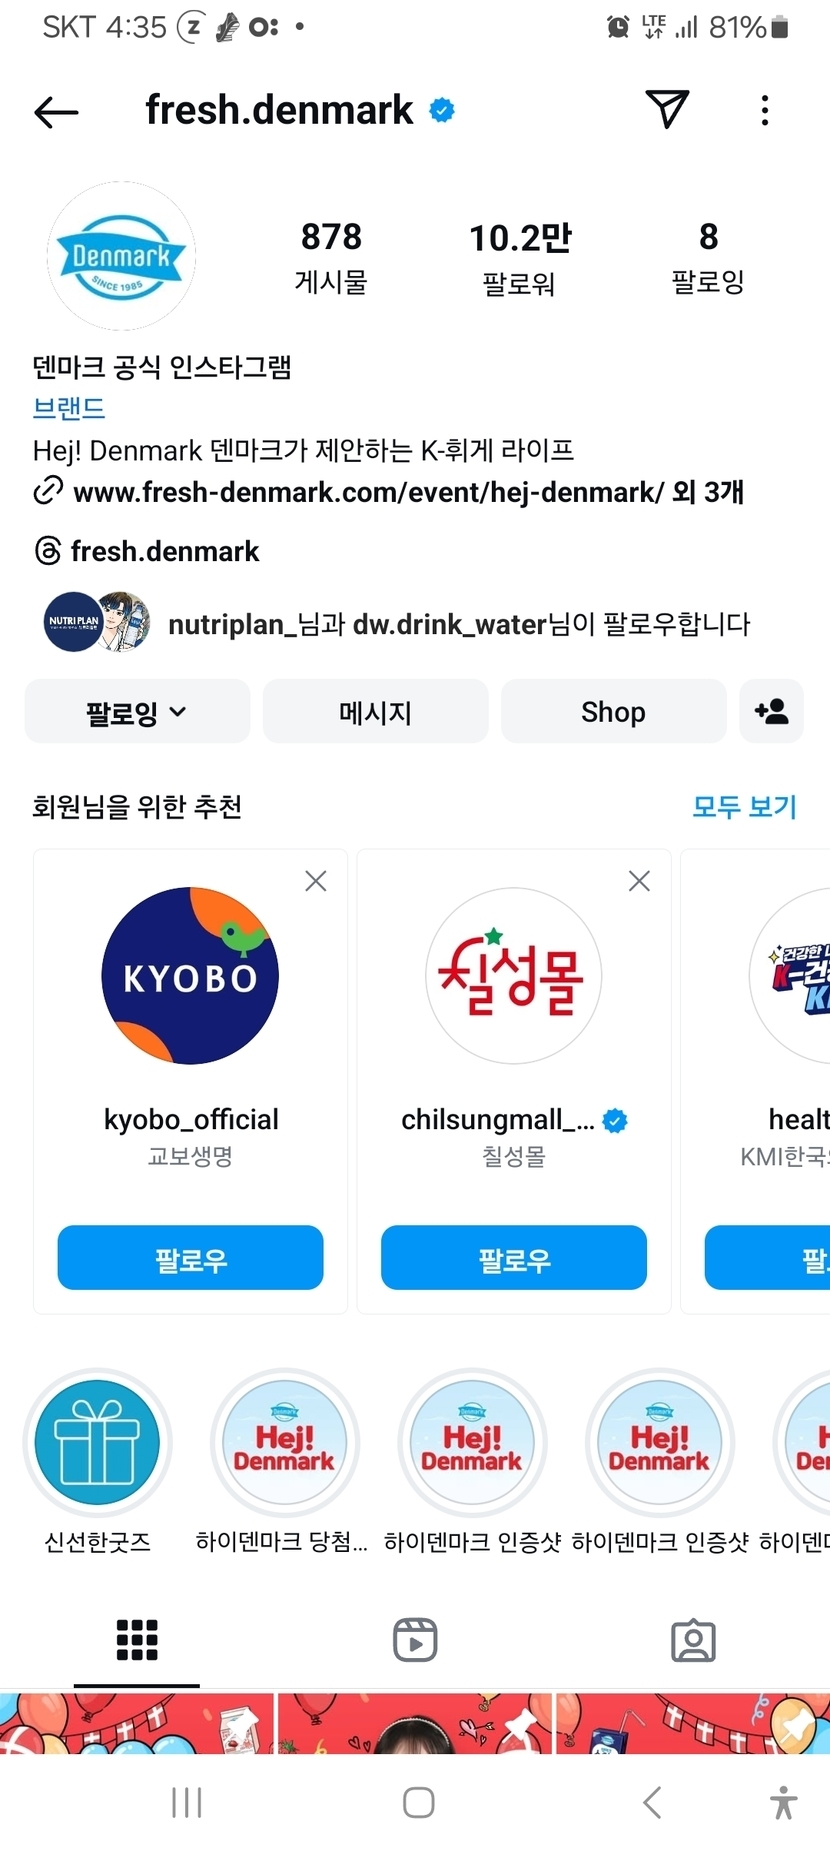The width and height of the screenshot is (830, 1851).
Task: Tap the back arrow icon
Action: point(56,112)
